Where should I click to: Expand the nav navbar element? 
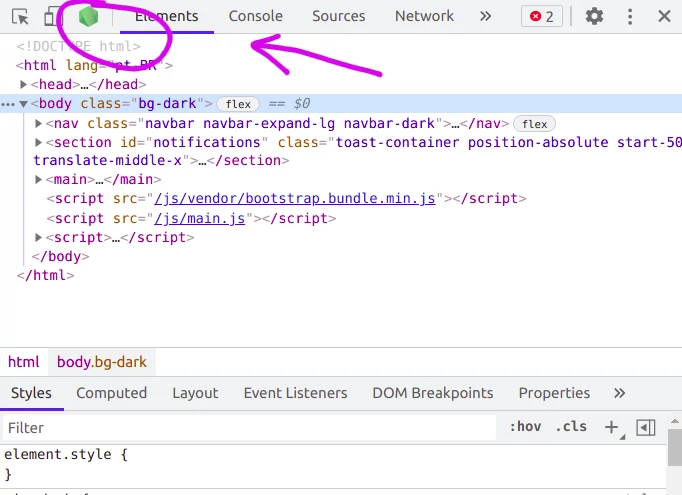pos(38,124)
